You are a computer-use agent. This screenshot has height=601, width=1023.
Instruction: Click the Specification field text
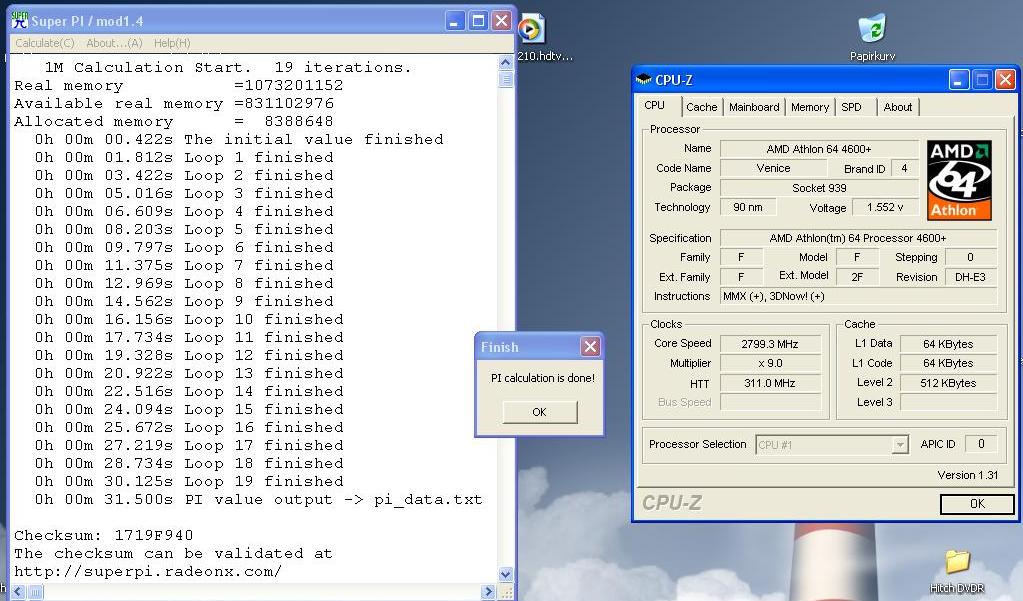[858, 238]
